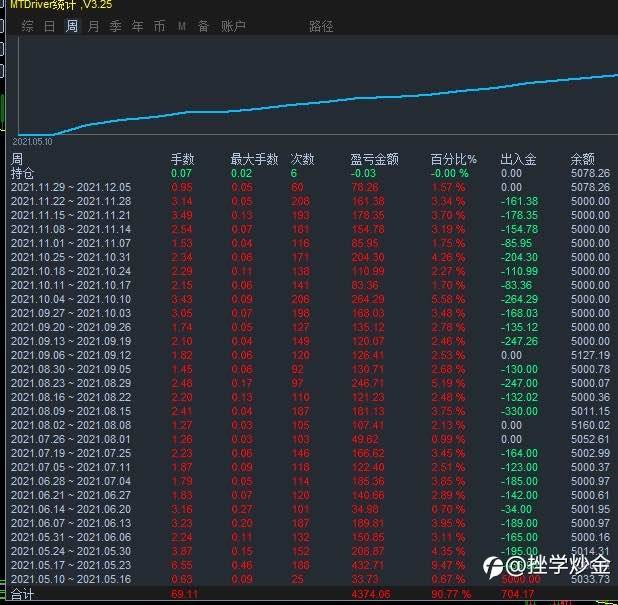The height and width of the screenshot is (605, 618).
Task: Select row 2021.09.13 ~ 2021.09.19
Action: tap(310, 341)
